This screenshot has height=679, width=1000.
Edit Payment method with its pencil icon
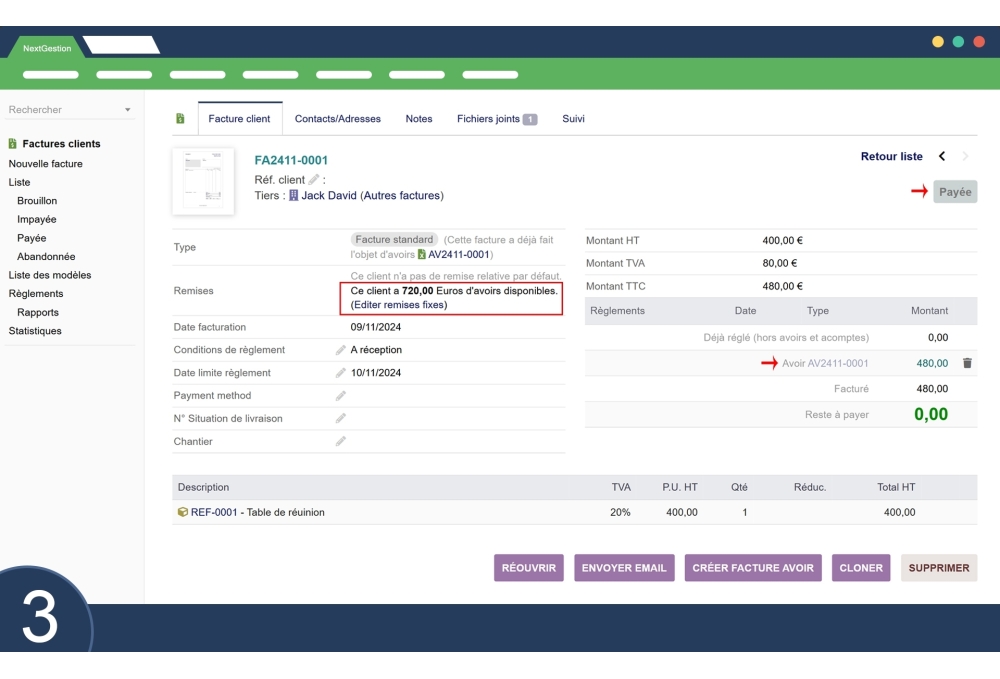tap(340, 395)
